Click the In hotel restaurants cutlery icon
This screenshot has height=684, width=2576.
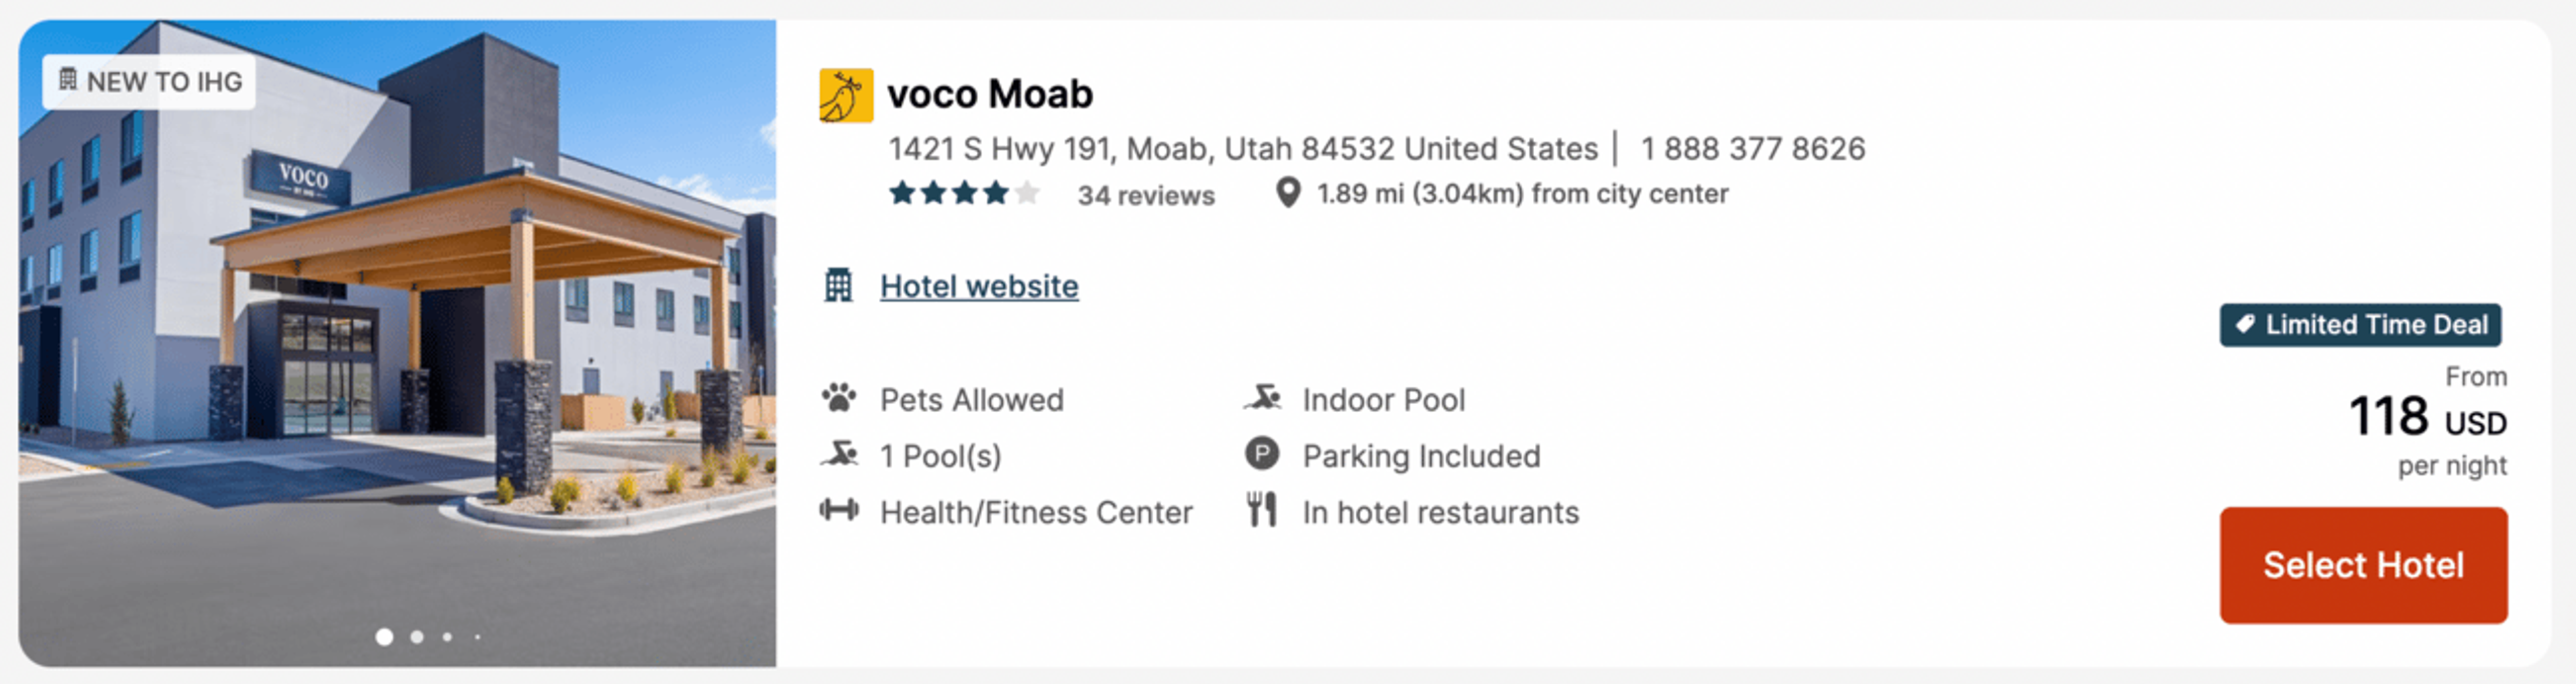1262,510
